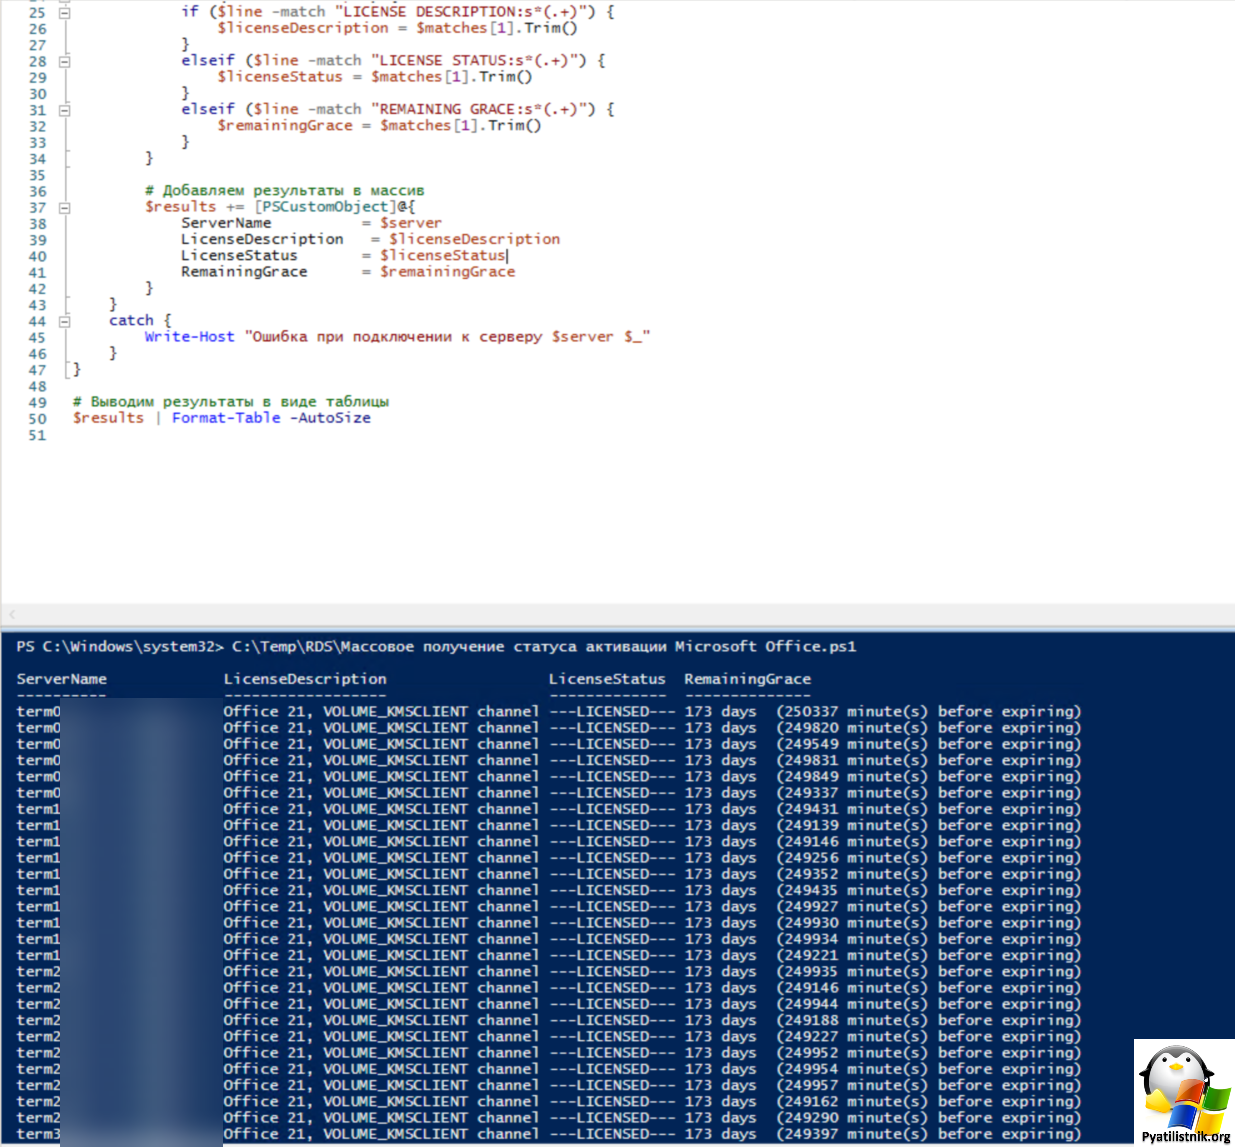Click the console row showing 249431 minute(s)
This screenshot has height=1147, width=1236.
click(549, 809)
